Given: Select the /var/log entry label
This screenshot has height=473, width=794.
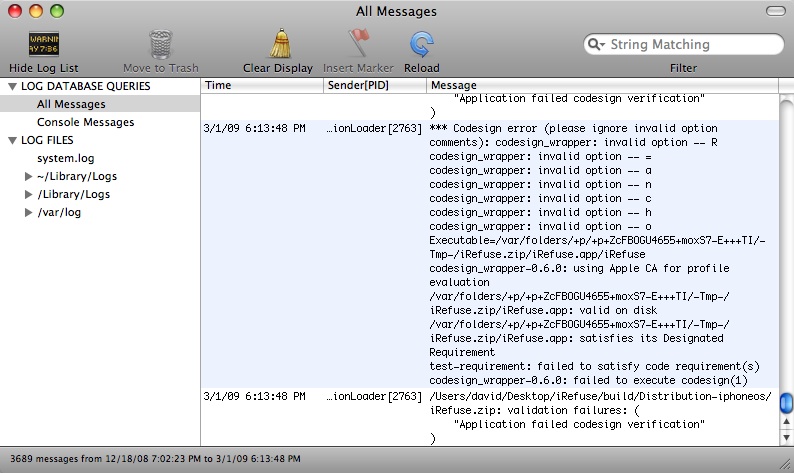Looking at the screenshot, I should (59, 213).
